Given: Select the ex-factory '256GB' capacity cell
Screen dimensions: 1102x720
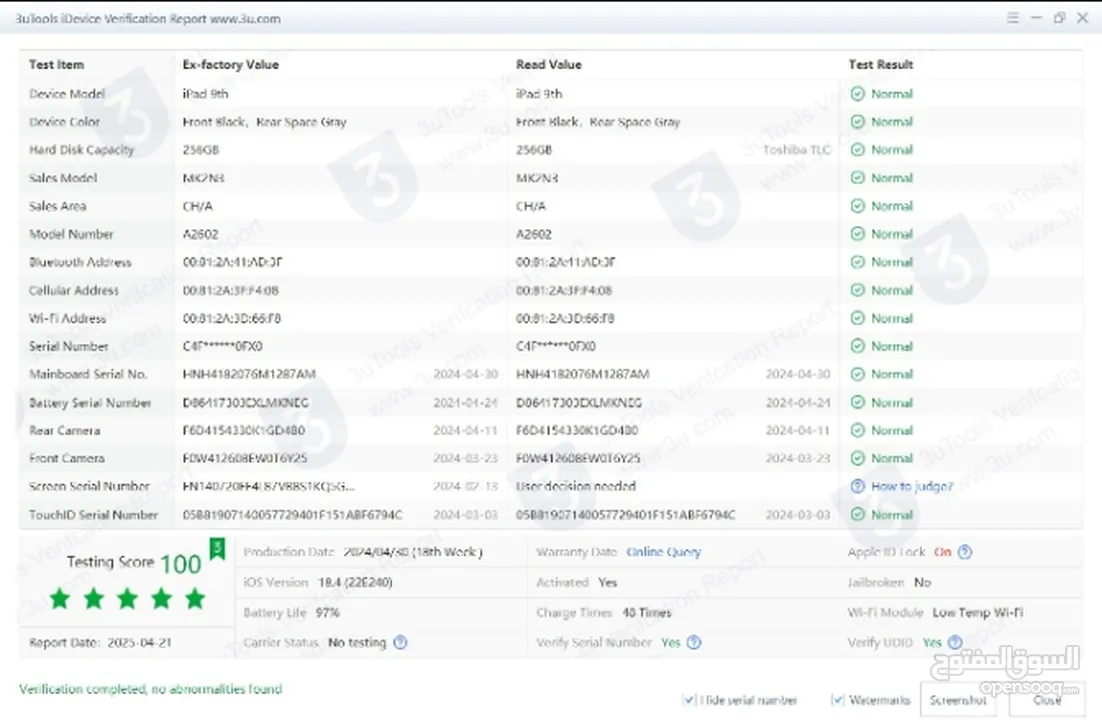Looking at the screenshot, I should pos(201,150).
